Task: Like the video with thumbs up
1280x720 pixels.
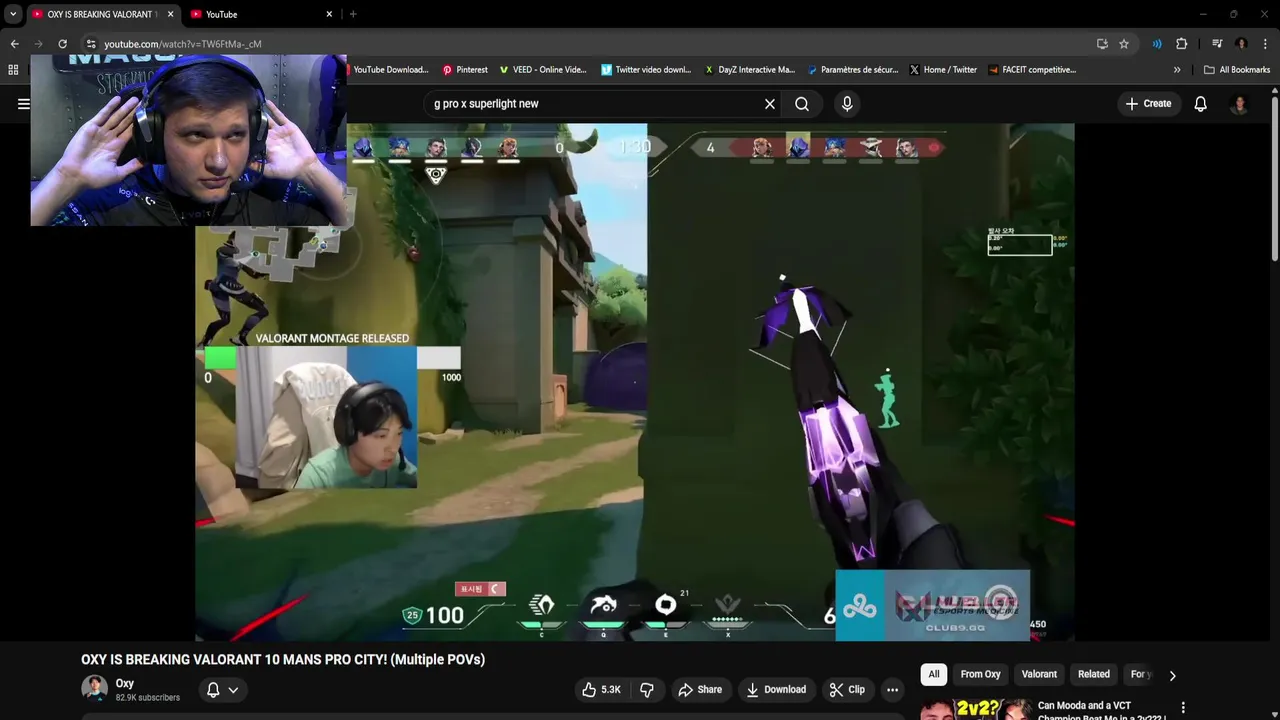Action: coord(602,689)
